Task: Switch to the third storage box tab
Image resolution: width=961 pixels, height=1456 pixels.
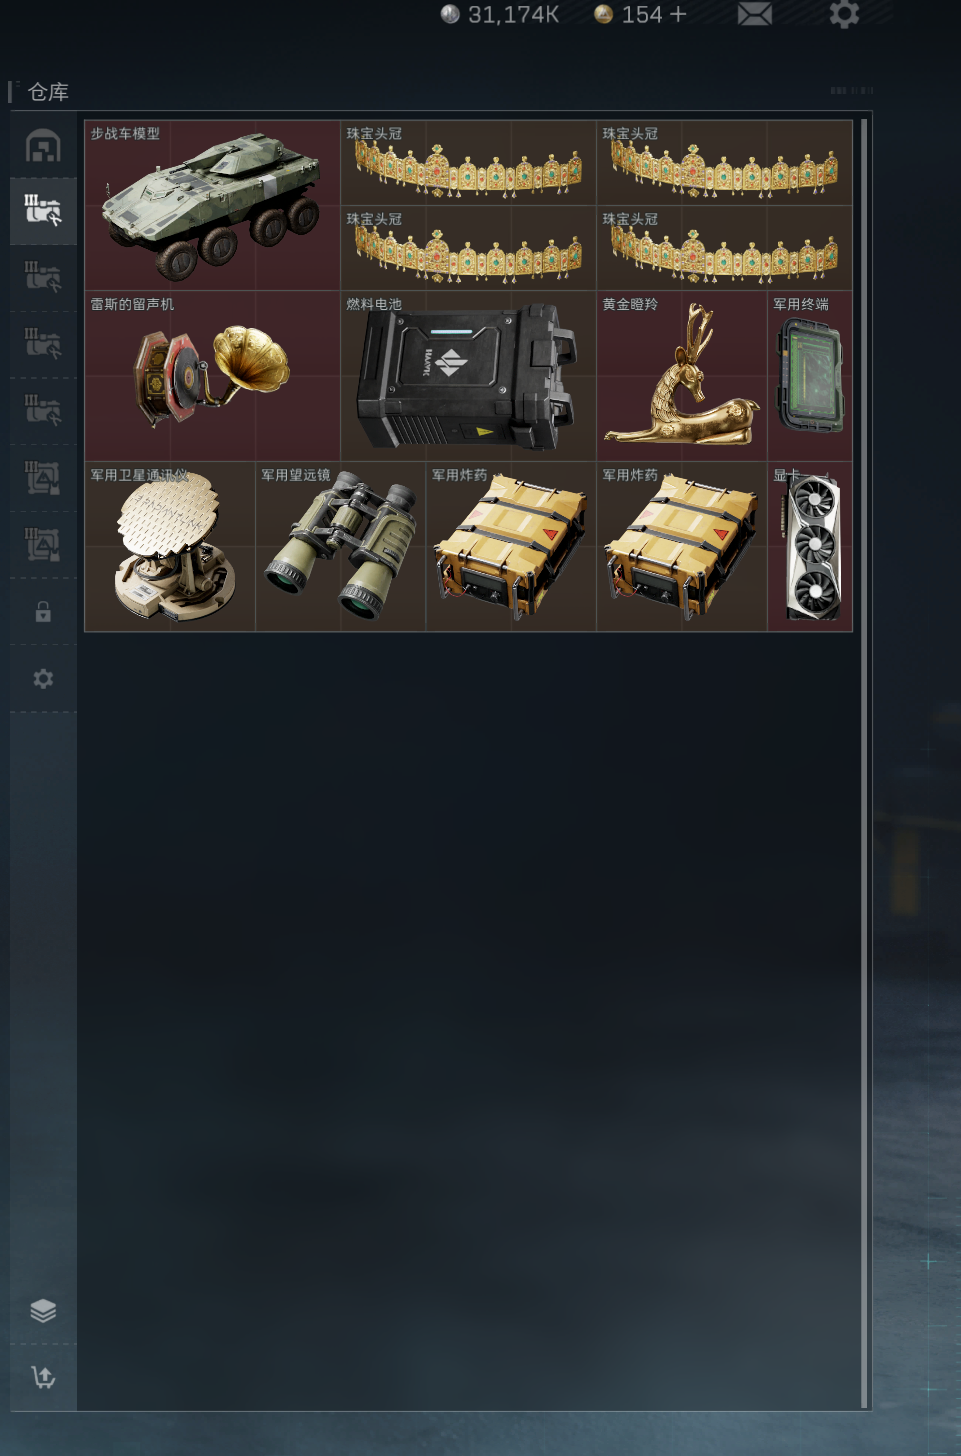Action: [x=43, y=277]
